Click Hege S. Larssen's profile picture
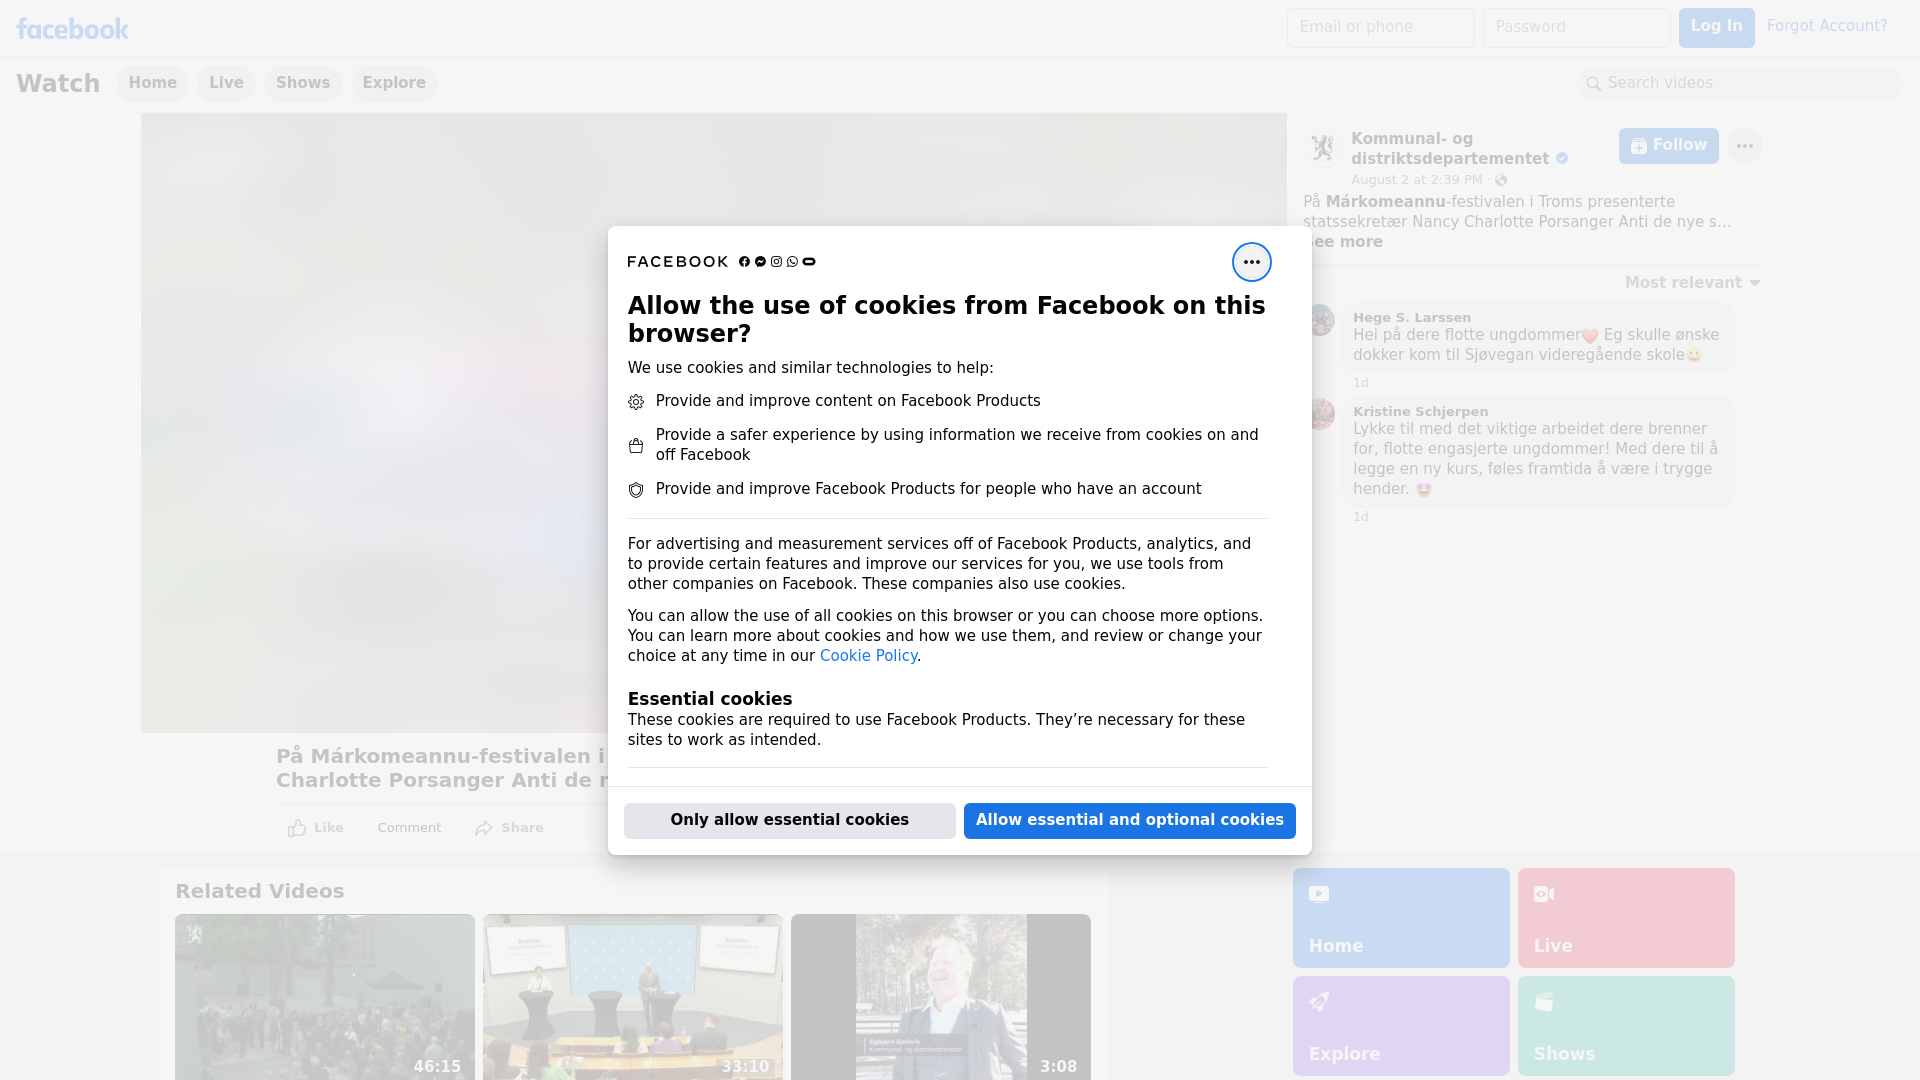 1320,320
